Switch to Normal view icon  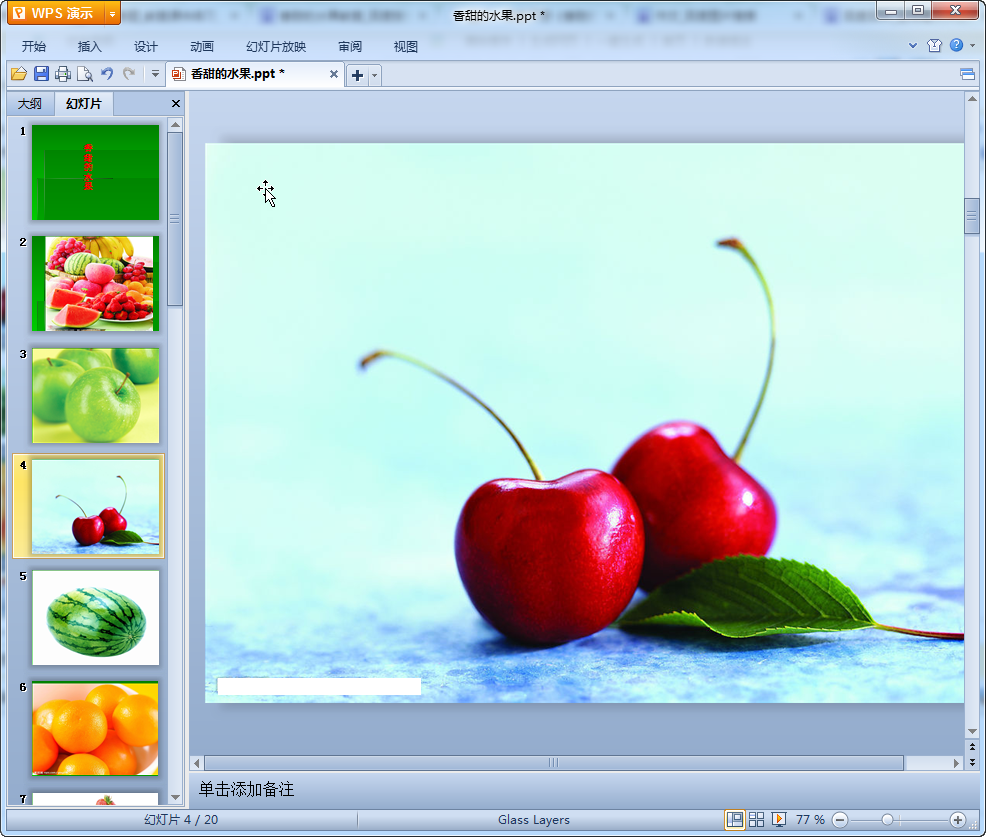click(x=734, y=819)
